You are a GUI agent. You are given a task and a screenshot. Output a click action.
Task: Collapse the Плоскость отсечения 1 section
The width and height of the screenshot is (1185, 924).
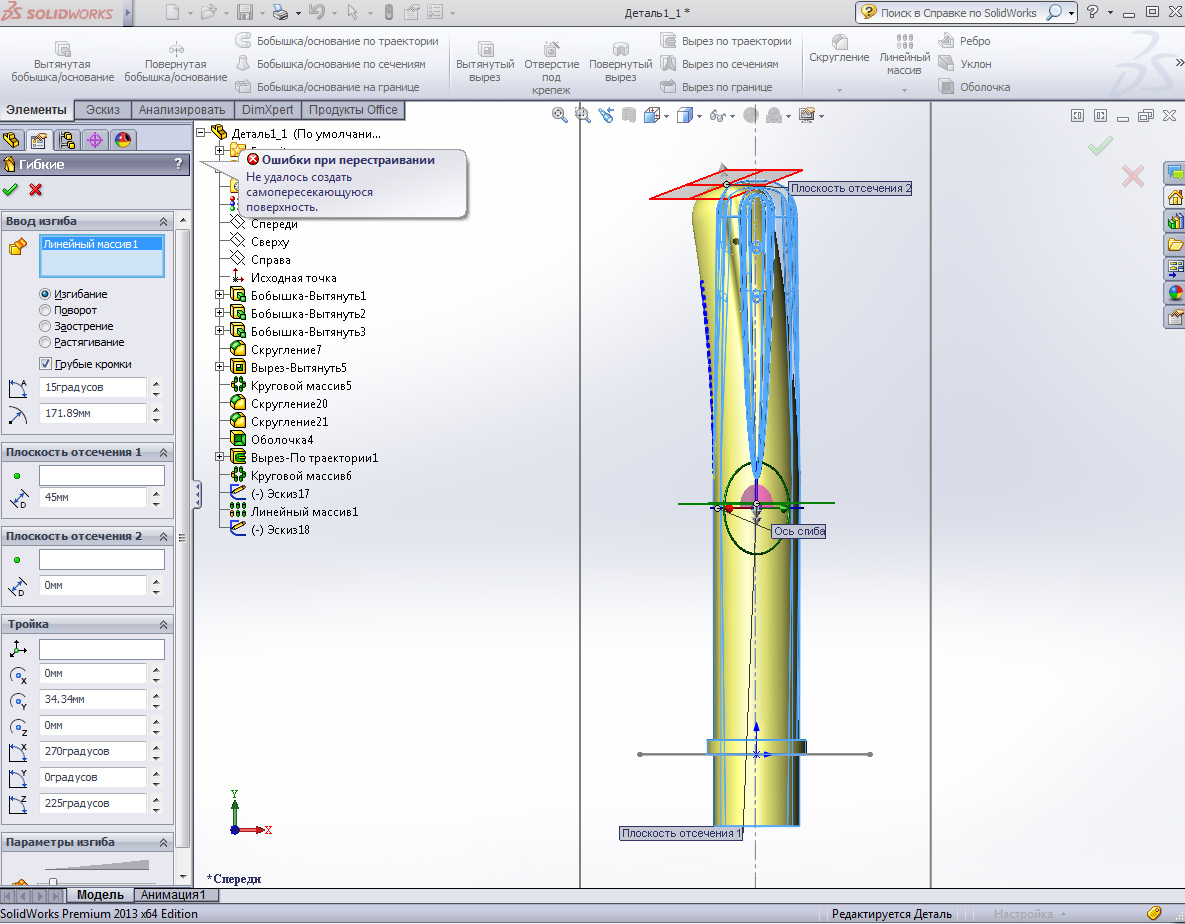[163, 452]
